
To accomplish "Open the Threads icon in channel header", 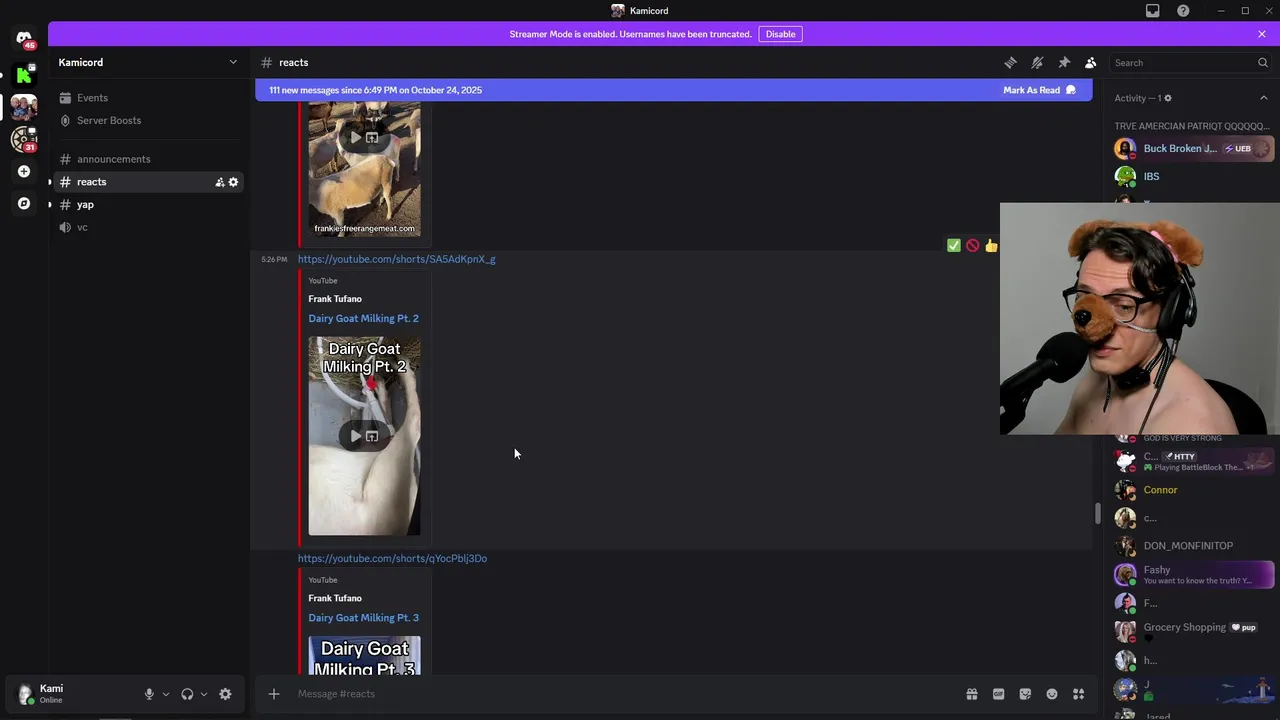I will [x=1010, y=62].
